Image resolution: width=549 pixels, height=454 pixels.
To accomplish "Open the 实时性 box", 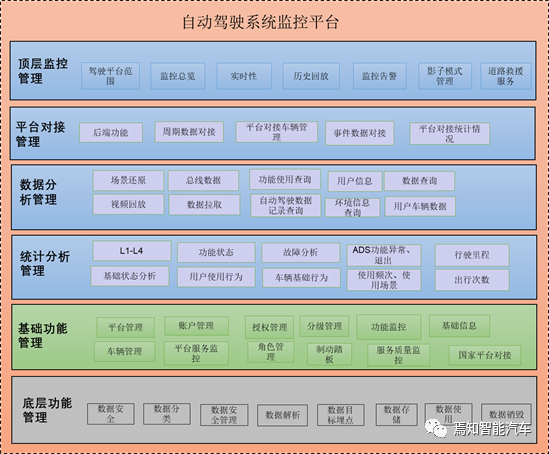I will [x=244, y=76].
